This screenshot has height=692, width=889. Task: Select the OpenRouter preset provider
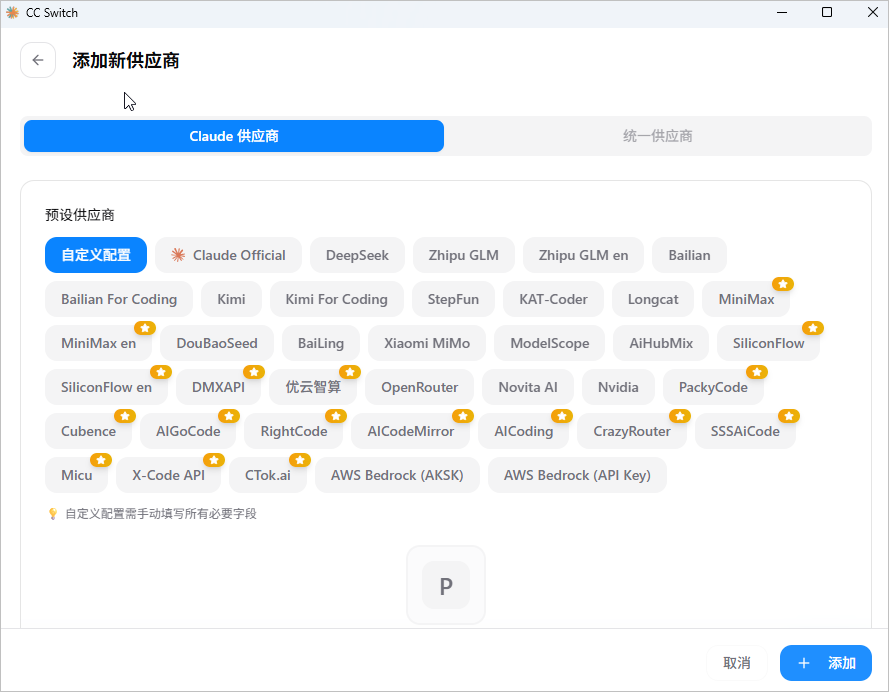(x=419, y=387)
